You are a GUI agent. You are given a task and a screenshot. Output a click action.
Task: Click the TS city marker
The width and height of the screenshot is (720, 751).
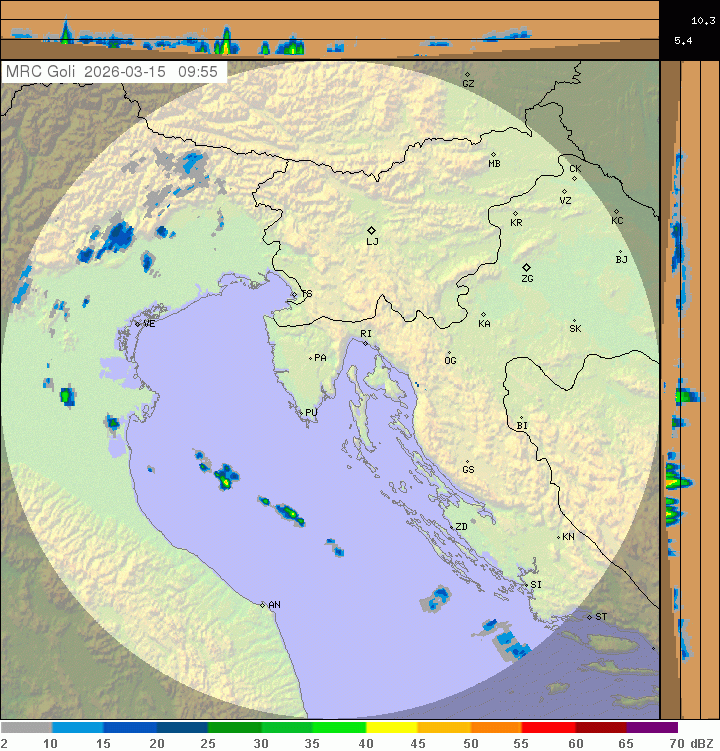[295, 294]
